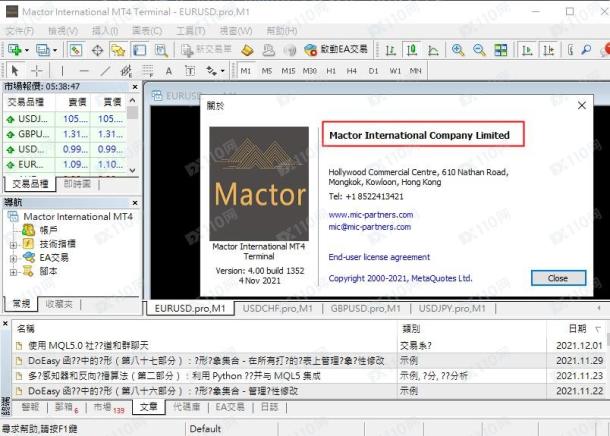Select the D1 timeframe
This screenshot has height=436, width=610.
[x=373, y=71]
